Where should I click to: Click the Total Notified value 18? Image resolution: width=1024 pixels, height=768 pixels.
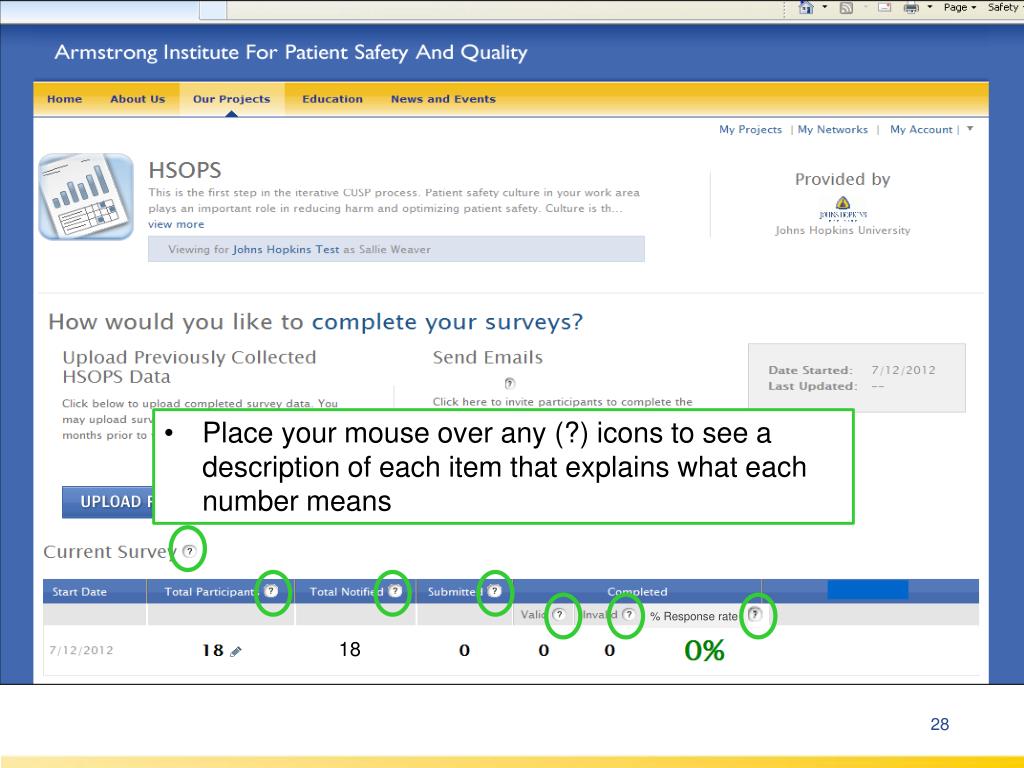pyautogui.click(x=349, y=649)
